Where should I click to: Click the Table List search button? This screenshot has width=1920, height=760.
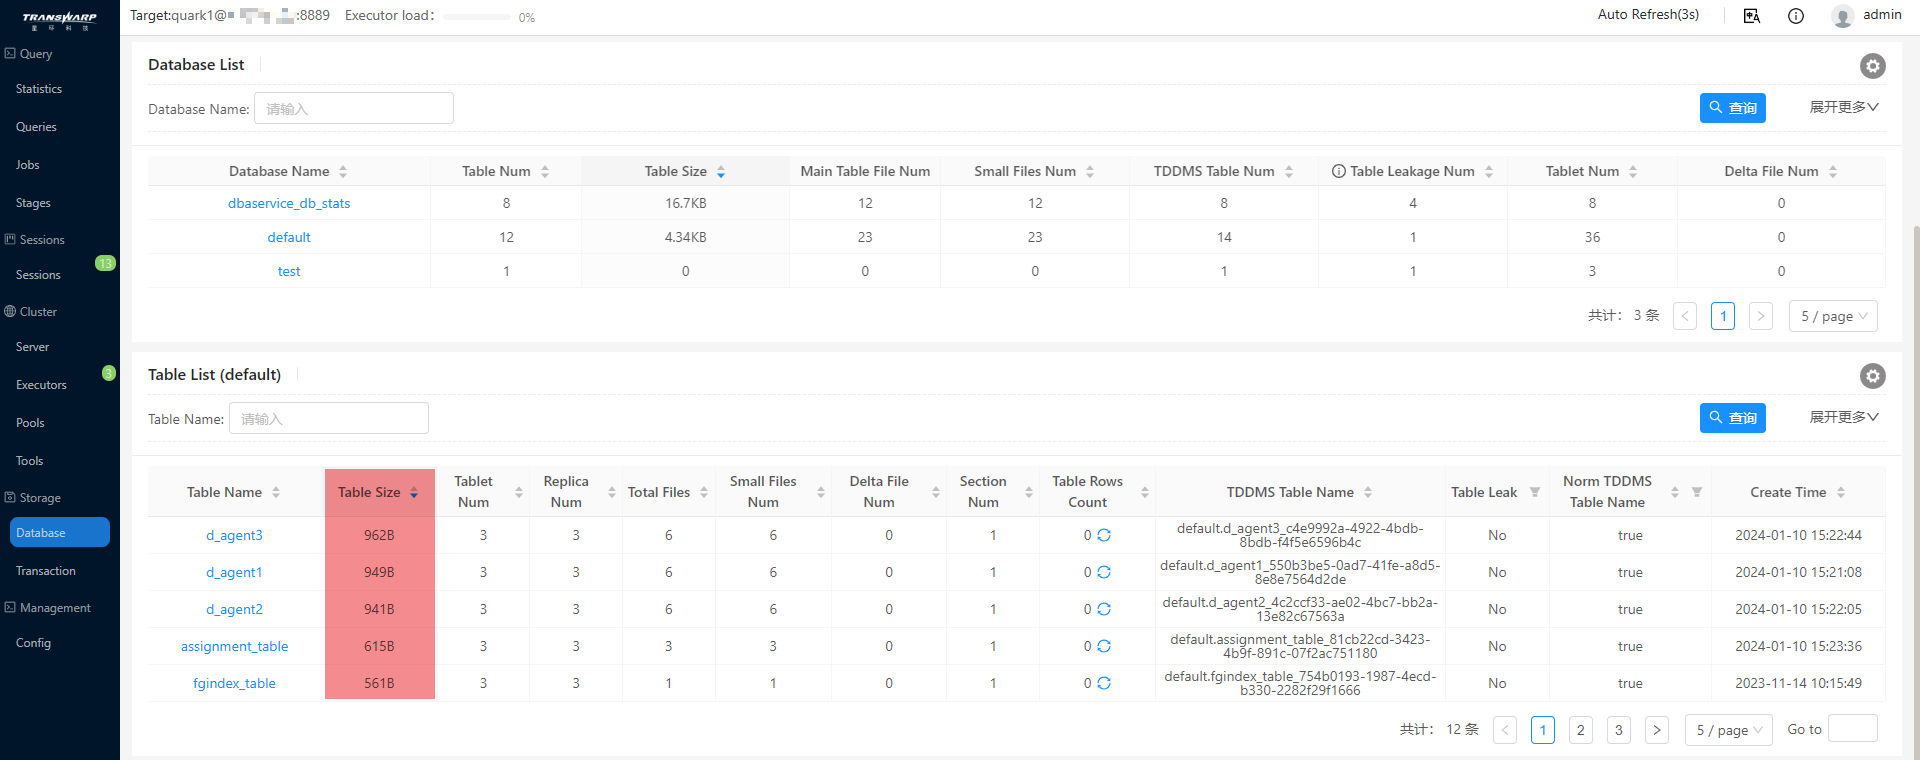[x=1732, y=418]
